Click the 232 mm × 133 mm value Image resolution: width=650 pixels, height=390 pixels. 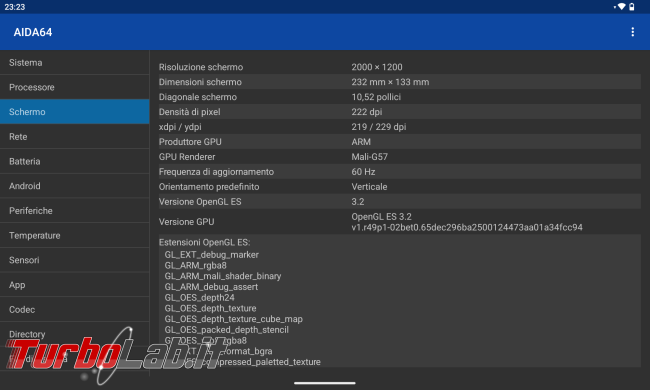[390, 82]
